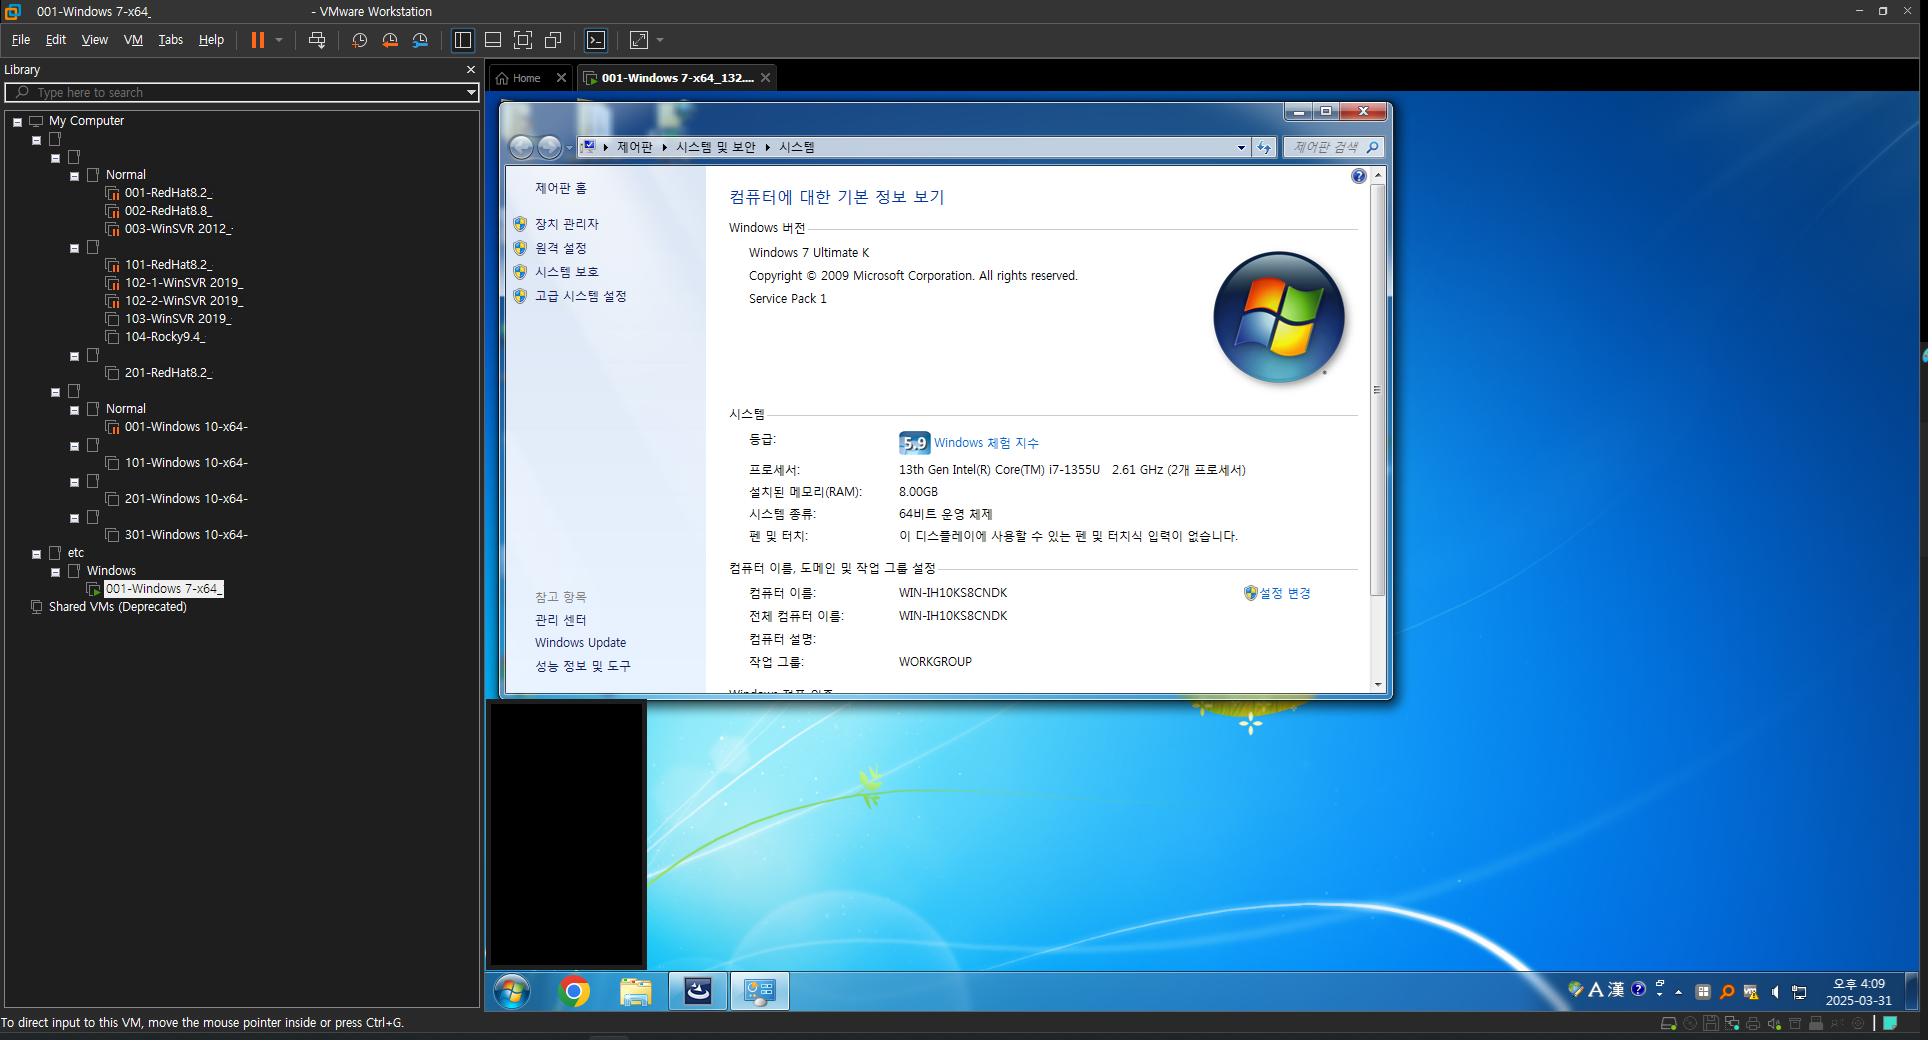Collapse the first Normal folder

click(x=74, y=176)
